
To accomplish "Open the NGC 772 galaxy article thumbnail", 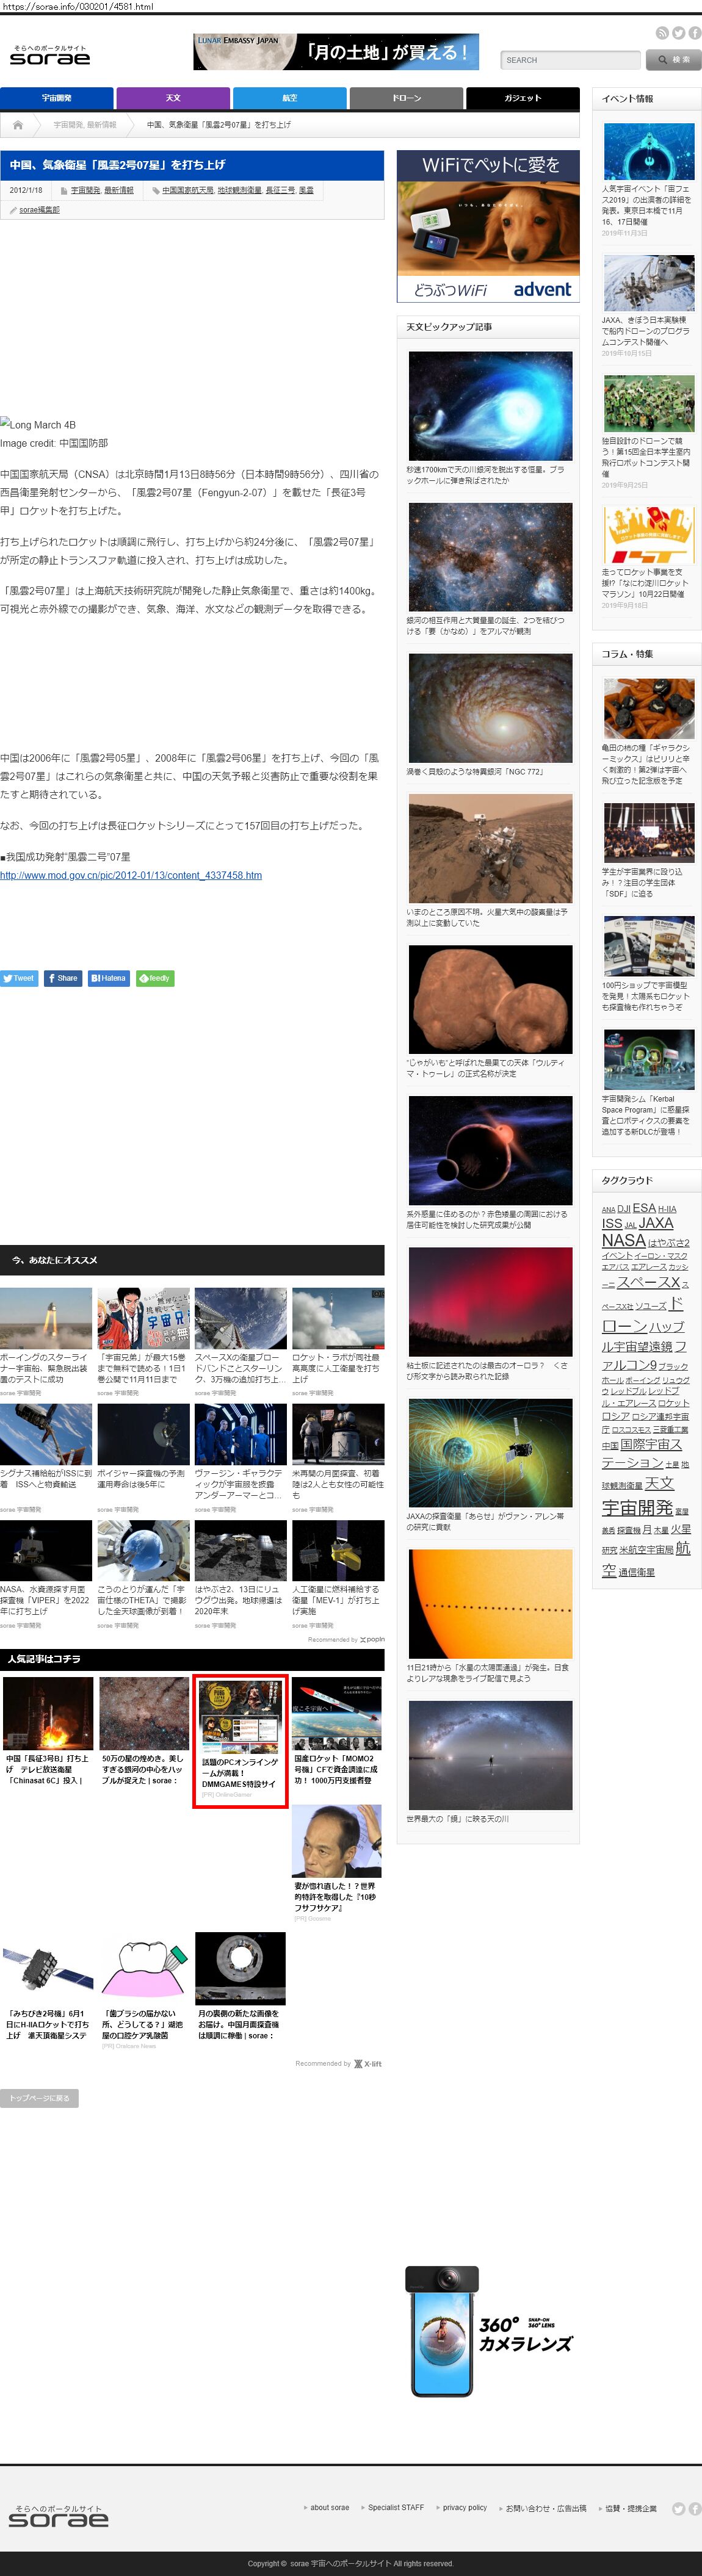I will 490,708.
